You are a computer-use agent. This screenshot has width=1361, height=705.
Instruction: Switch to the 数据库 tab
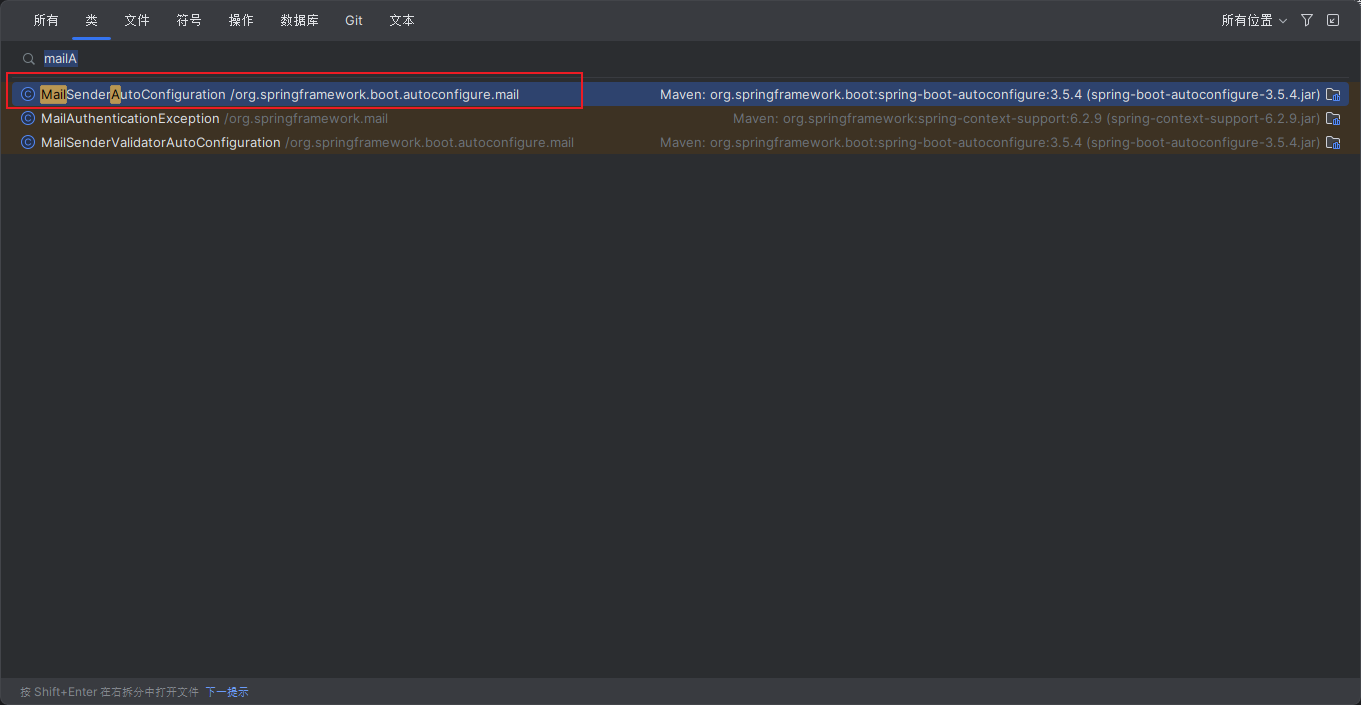[x=300, y=20]
